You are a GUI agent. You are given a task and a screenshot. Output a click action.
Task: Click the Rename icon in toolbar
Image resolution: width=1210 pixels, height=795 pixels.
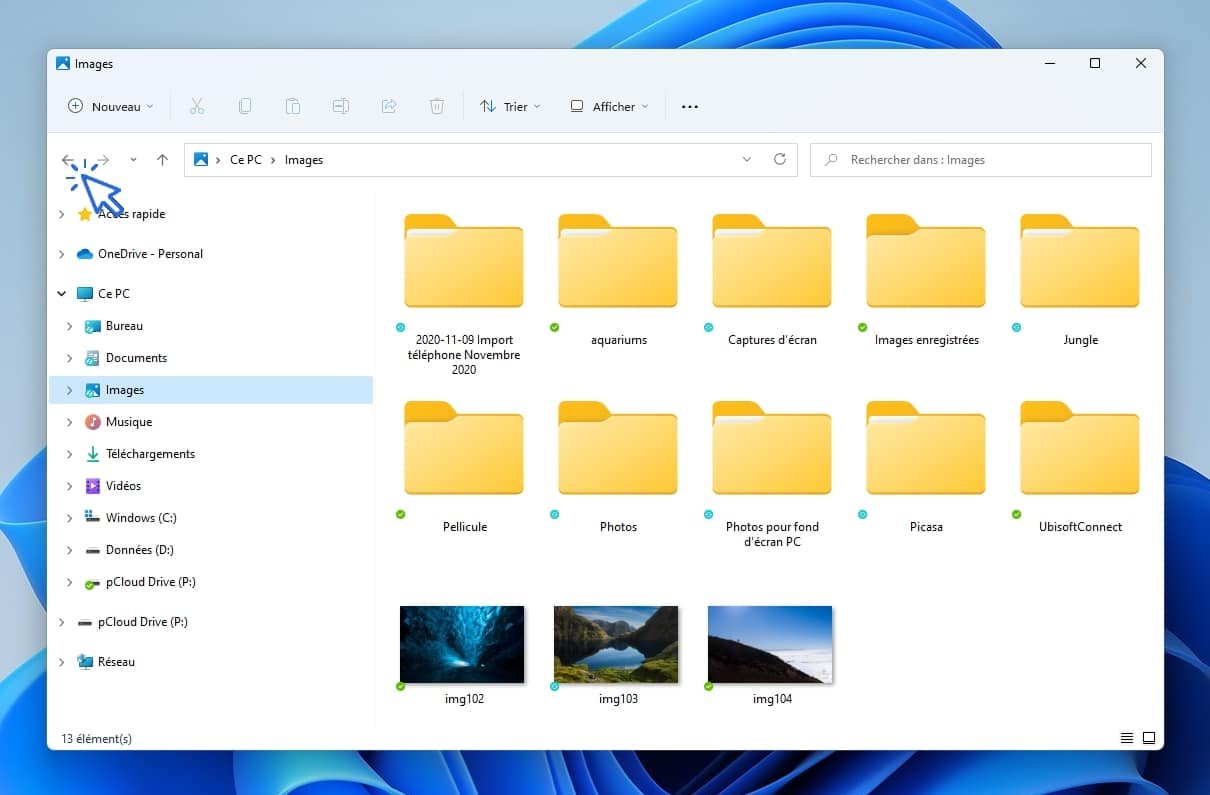341,106
